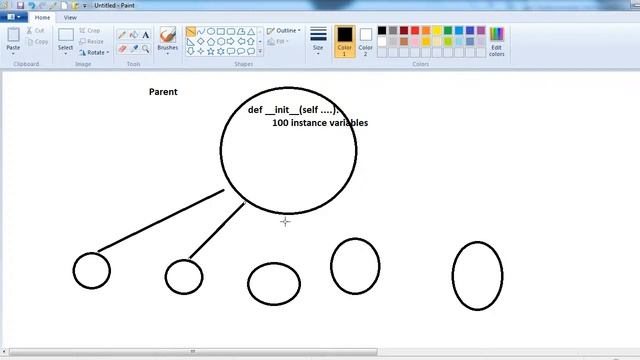Switch to the Home tab
This screenshot has width=640, height=360.
coord(42,18)
